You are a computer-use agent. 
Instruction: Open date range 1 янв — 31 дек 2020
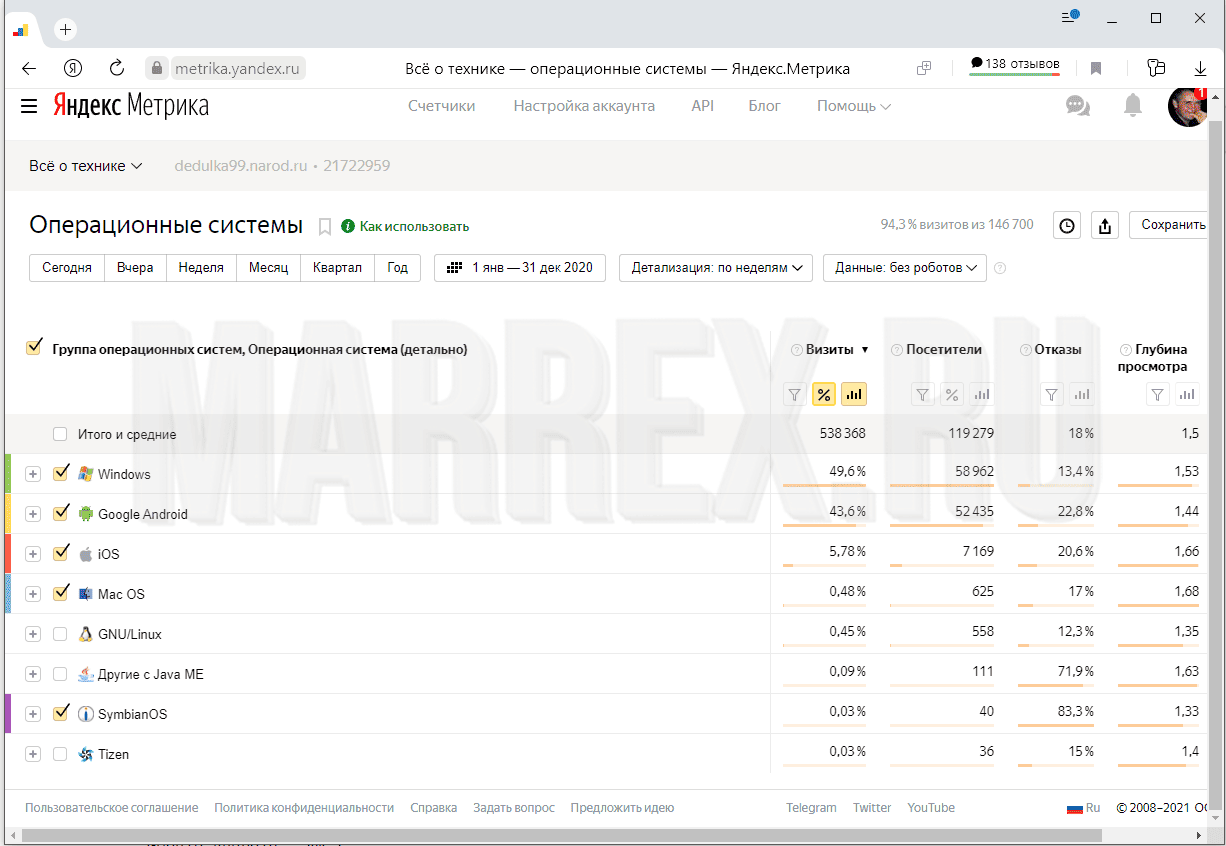520,268
